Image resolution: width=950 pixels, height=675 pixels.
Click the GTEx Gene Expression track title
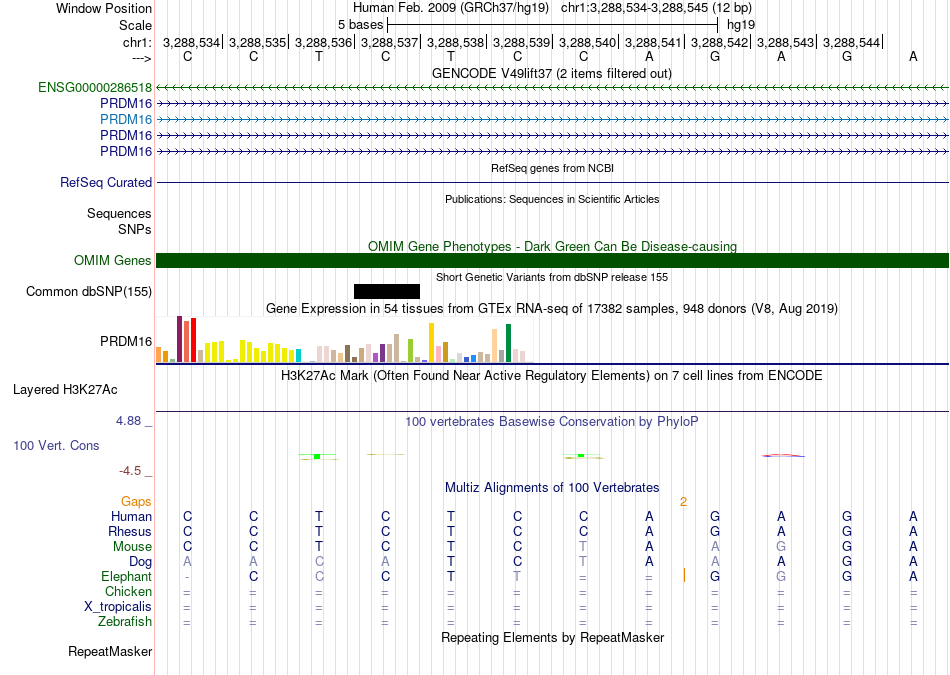click(x=552, y=309)
